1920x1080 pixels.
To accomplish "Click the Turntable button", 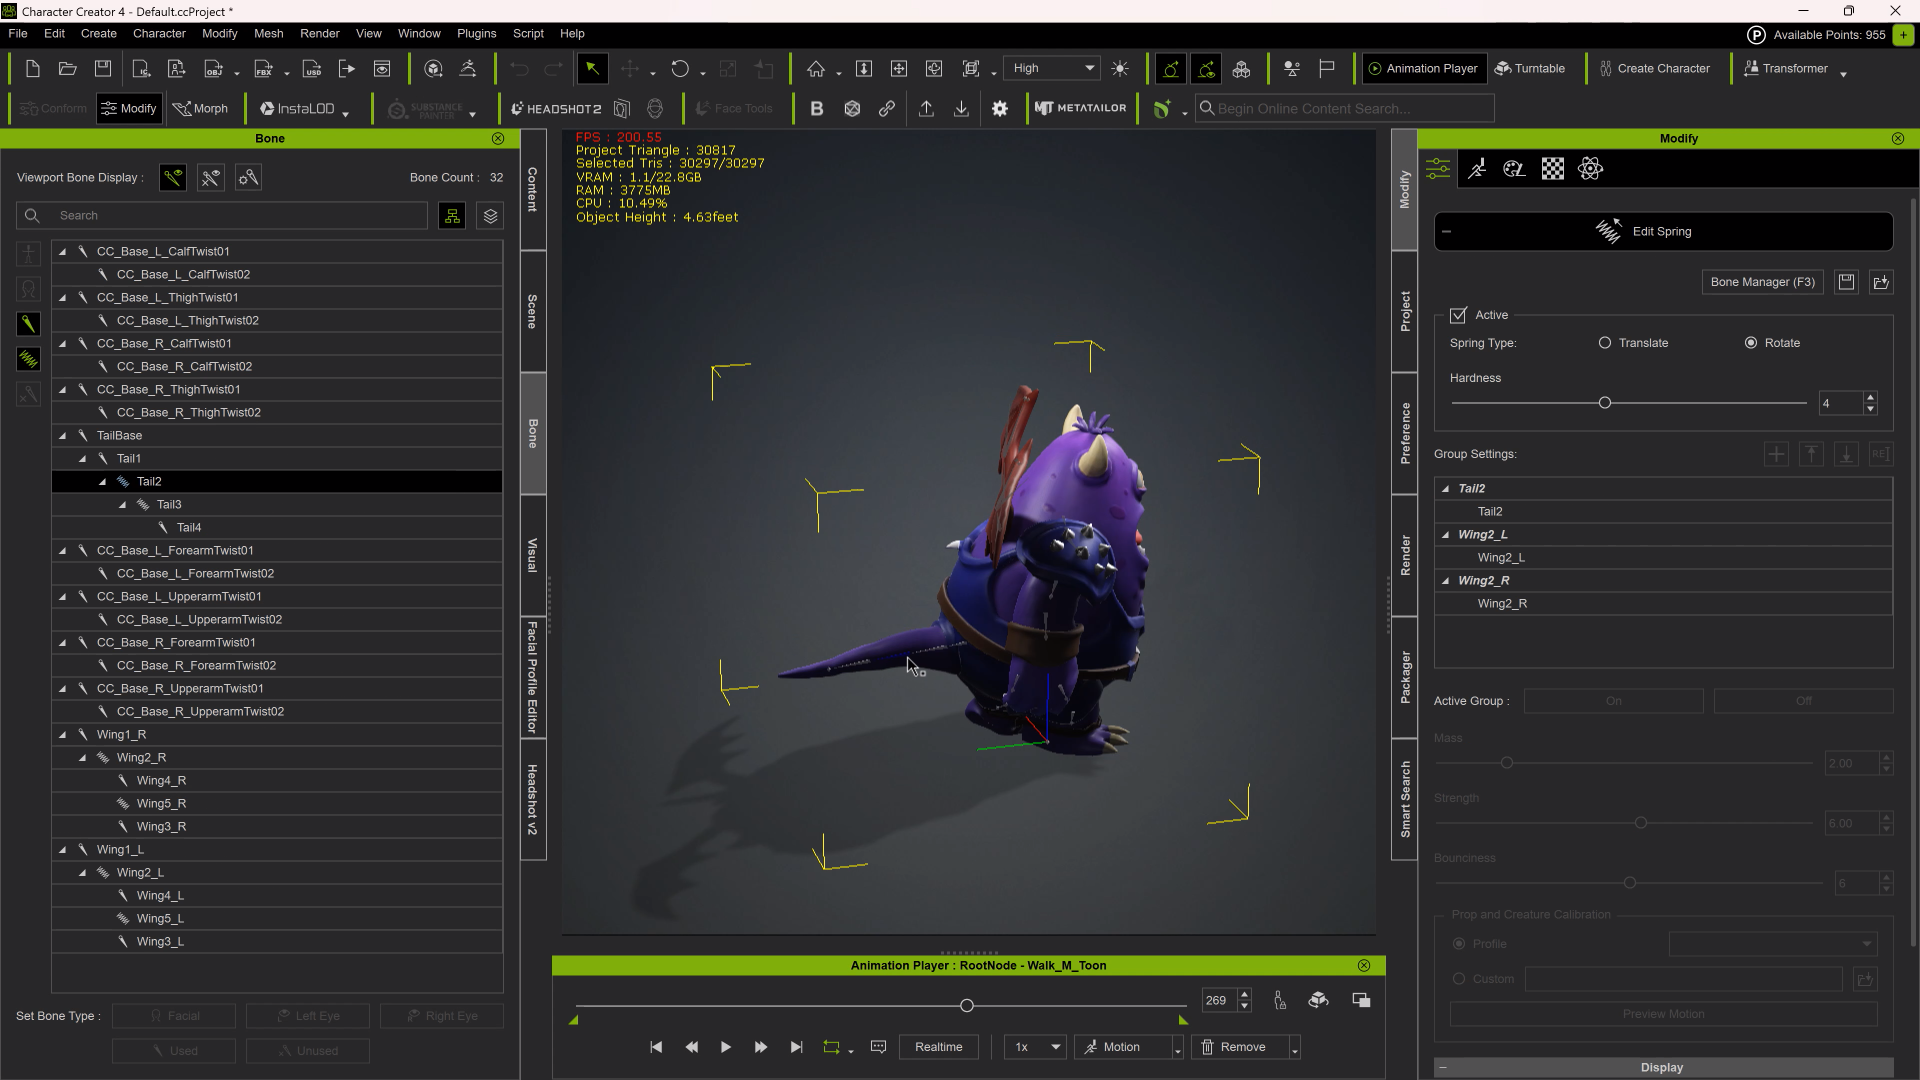I will coord(1530,69).
